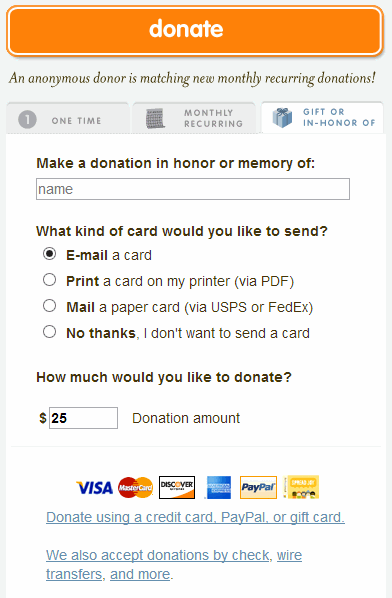Viewport: 392px width, 598px height.
Task: Click the donation amount field showing 25
Action: (x=84, y=418)
